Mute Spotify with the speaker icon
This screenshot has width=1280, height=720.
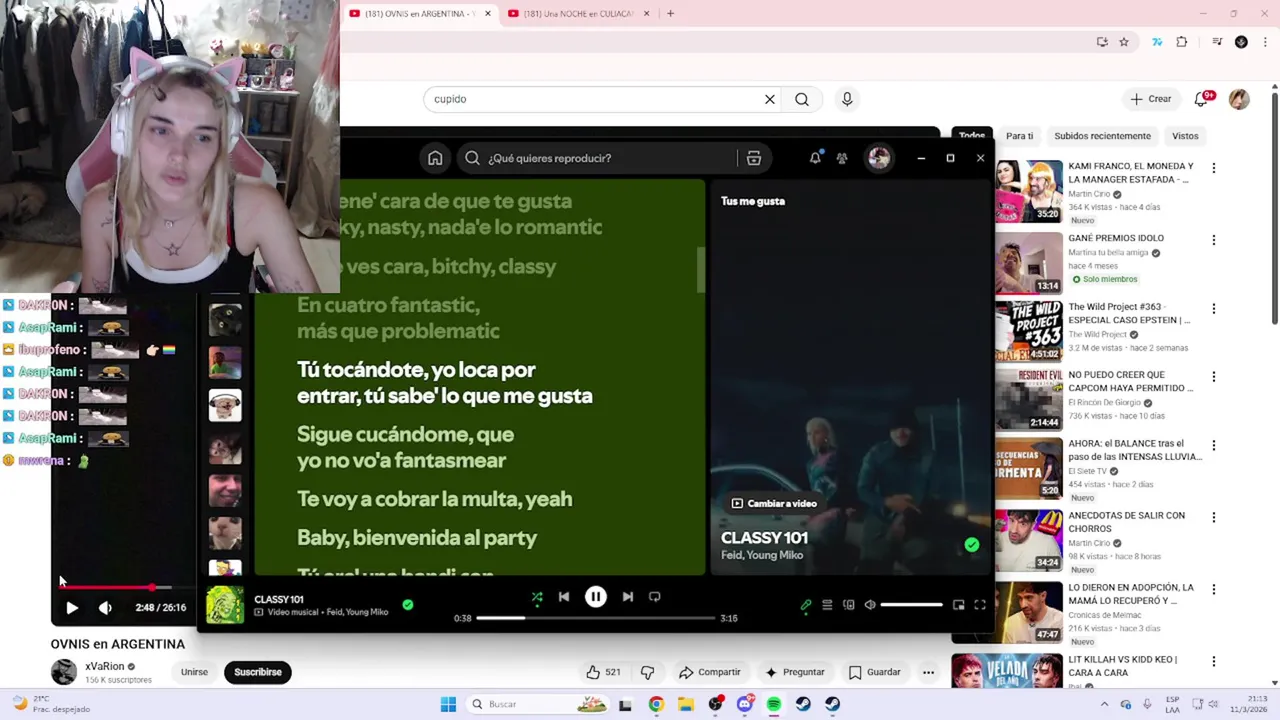pyautogui.click(x=870, y=605)
